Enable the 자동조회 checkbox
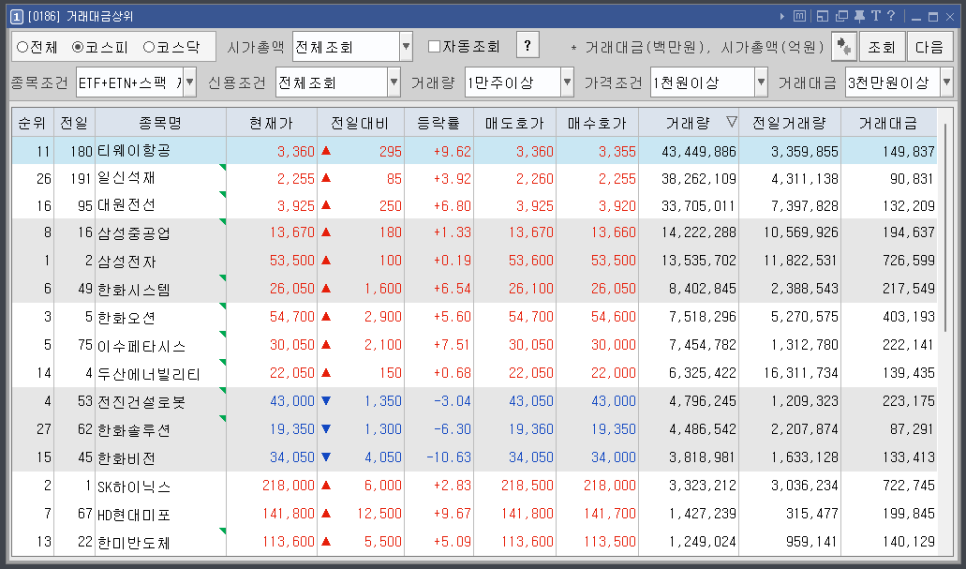The image size is (966, 569). coord(434,47)
